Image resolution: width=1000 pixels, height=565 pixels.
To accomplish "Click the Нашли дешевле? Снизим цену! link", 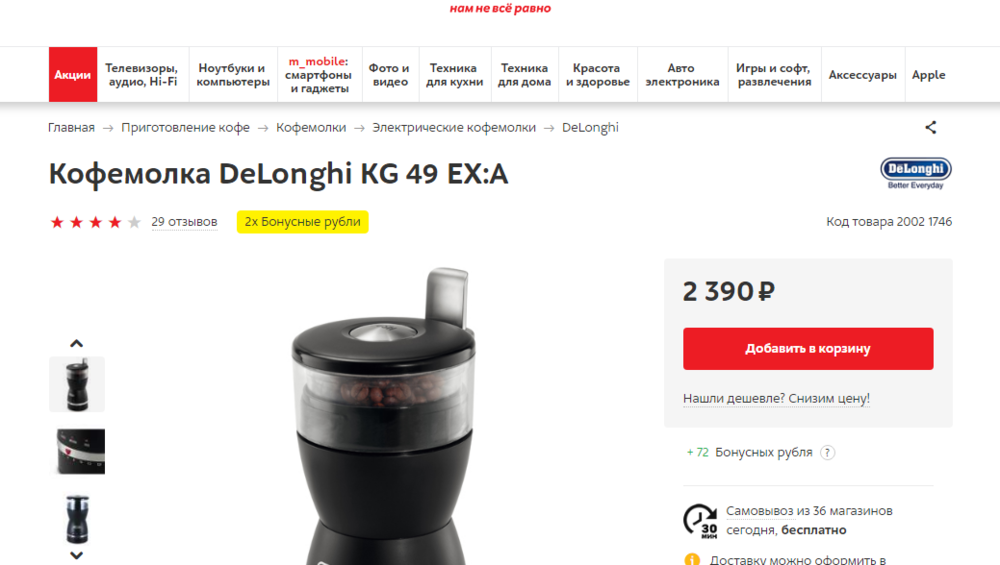I will click(x=776, y=399).
